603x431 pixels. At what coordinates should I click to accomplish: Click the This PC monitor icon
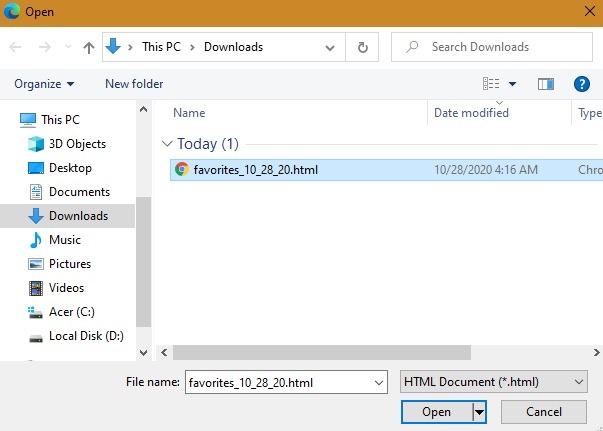(28, 120)
